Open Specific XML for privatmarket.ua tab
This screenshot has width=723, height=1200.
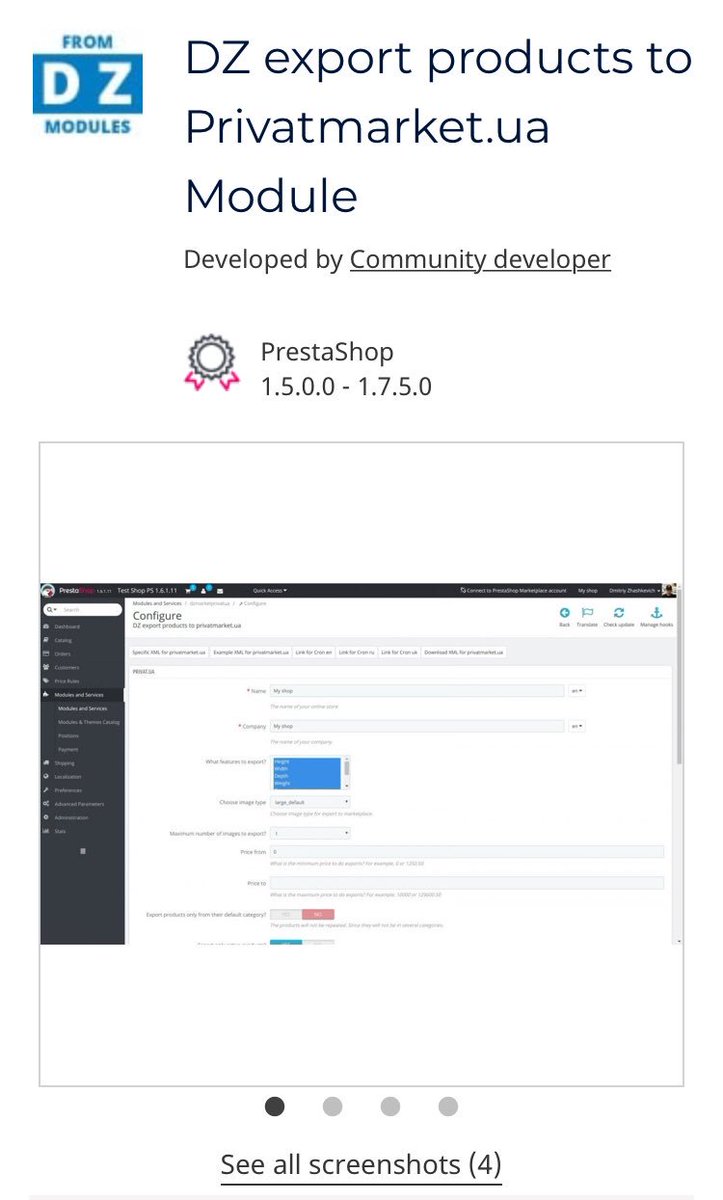coord(169,652)
